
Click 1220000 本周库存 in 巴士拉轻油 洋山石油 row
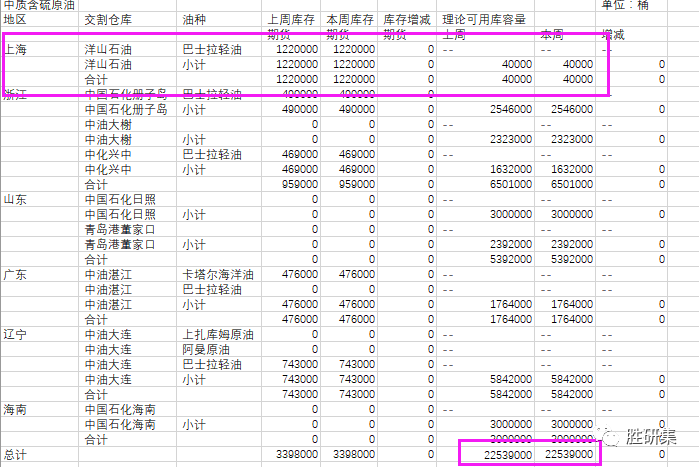pyautogui.click(x=354, y=49)
